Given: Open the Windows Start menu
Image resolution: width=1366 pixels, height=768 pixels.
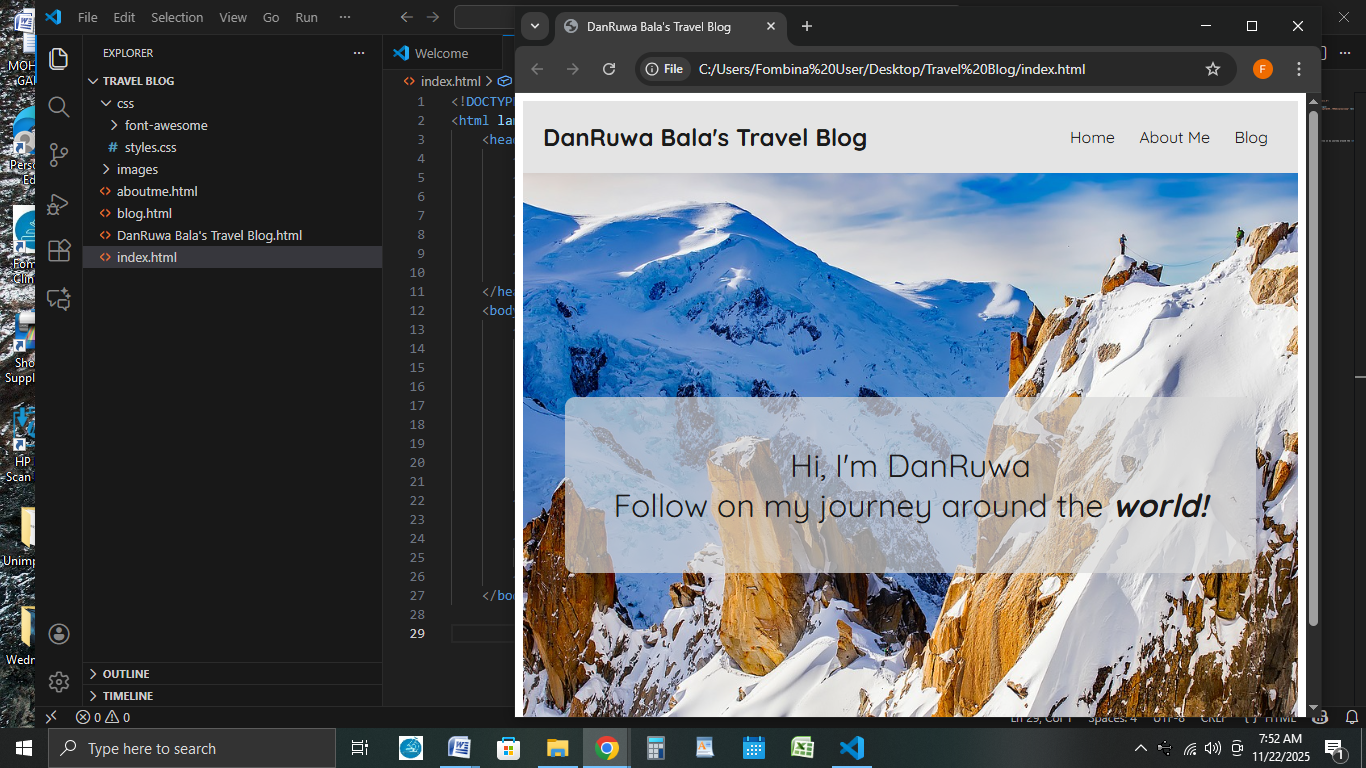Looking at the screenshot, I should pyautogui.click(x=24, y=748).
